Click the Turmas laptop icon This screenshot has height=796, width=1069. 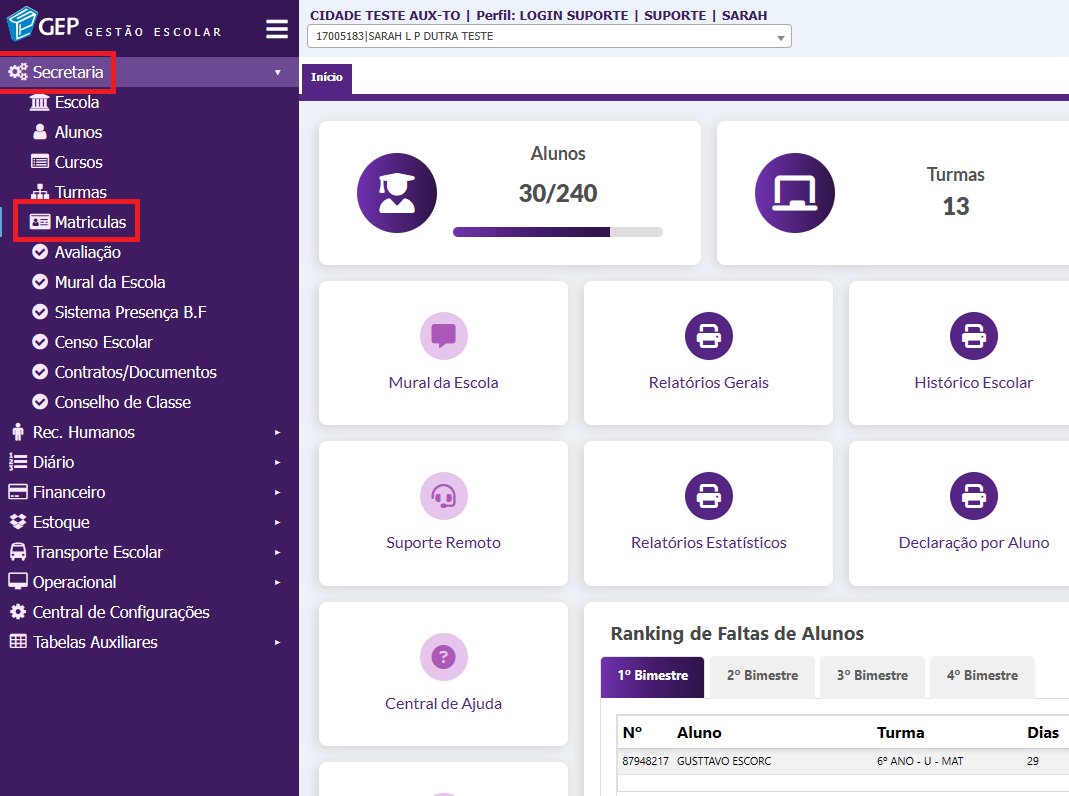794,193
